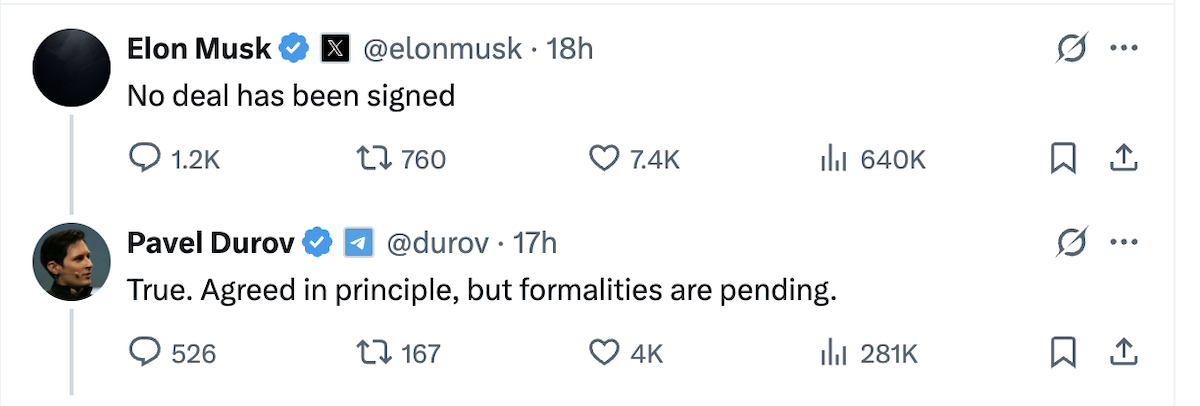Open the @elonmusk profile handle
Screen dimensions: 1200x406
point(441,49)
